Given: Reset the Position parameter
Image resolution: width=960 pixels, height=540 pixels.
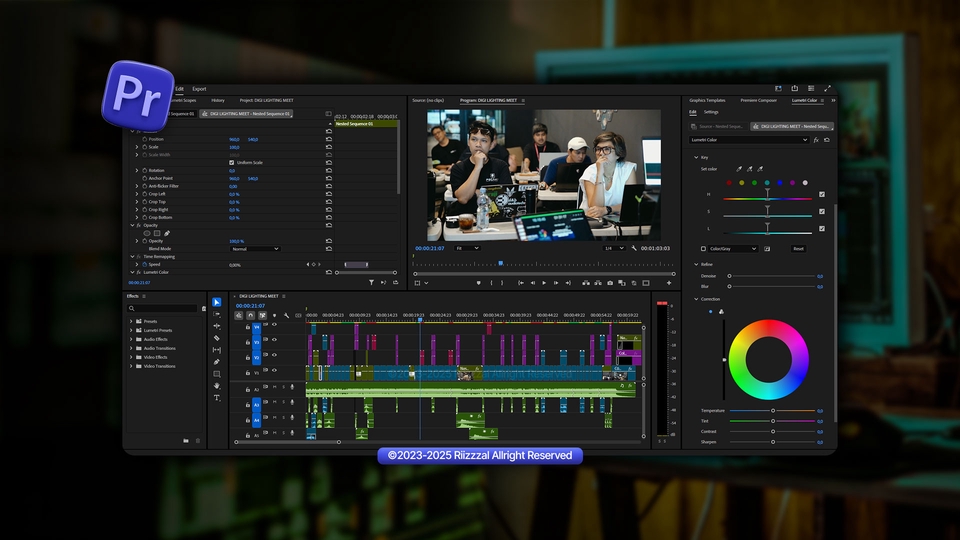Looking at the screenshot, I should click(329, 139).
